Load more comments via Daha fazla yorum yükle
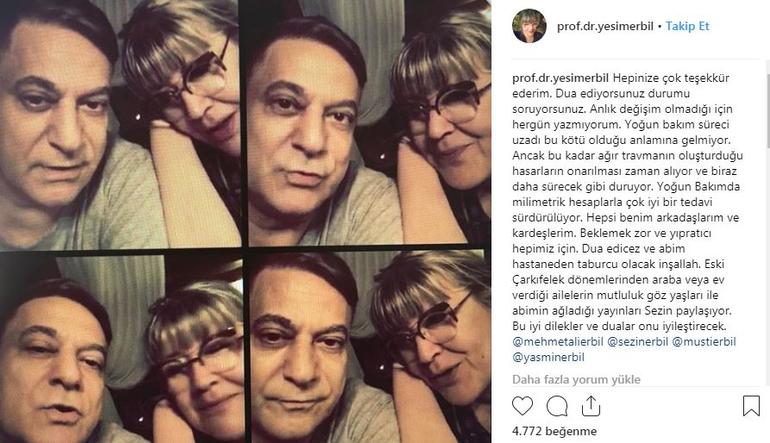 pos(576,379)
